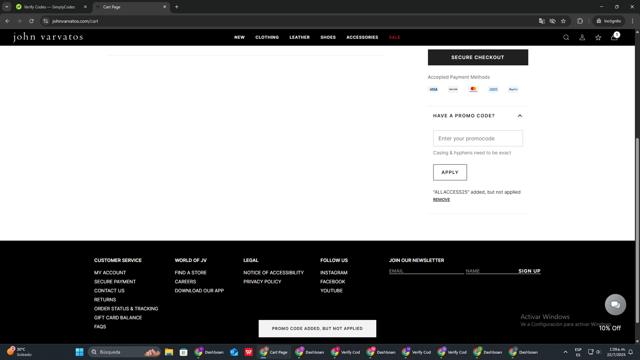Open a new browser tab
The image size is (640, 360).
(x=176, y=7)
